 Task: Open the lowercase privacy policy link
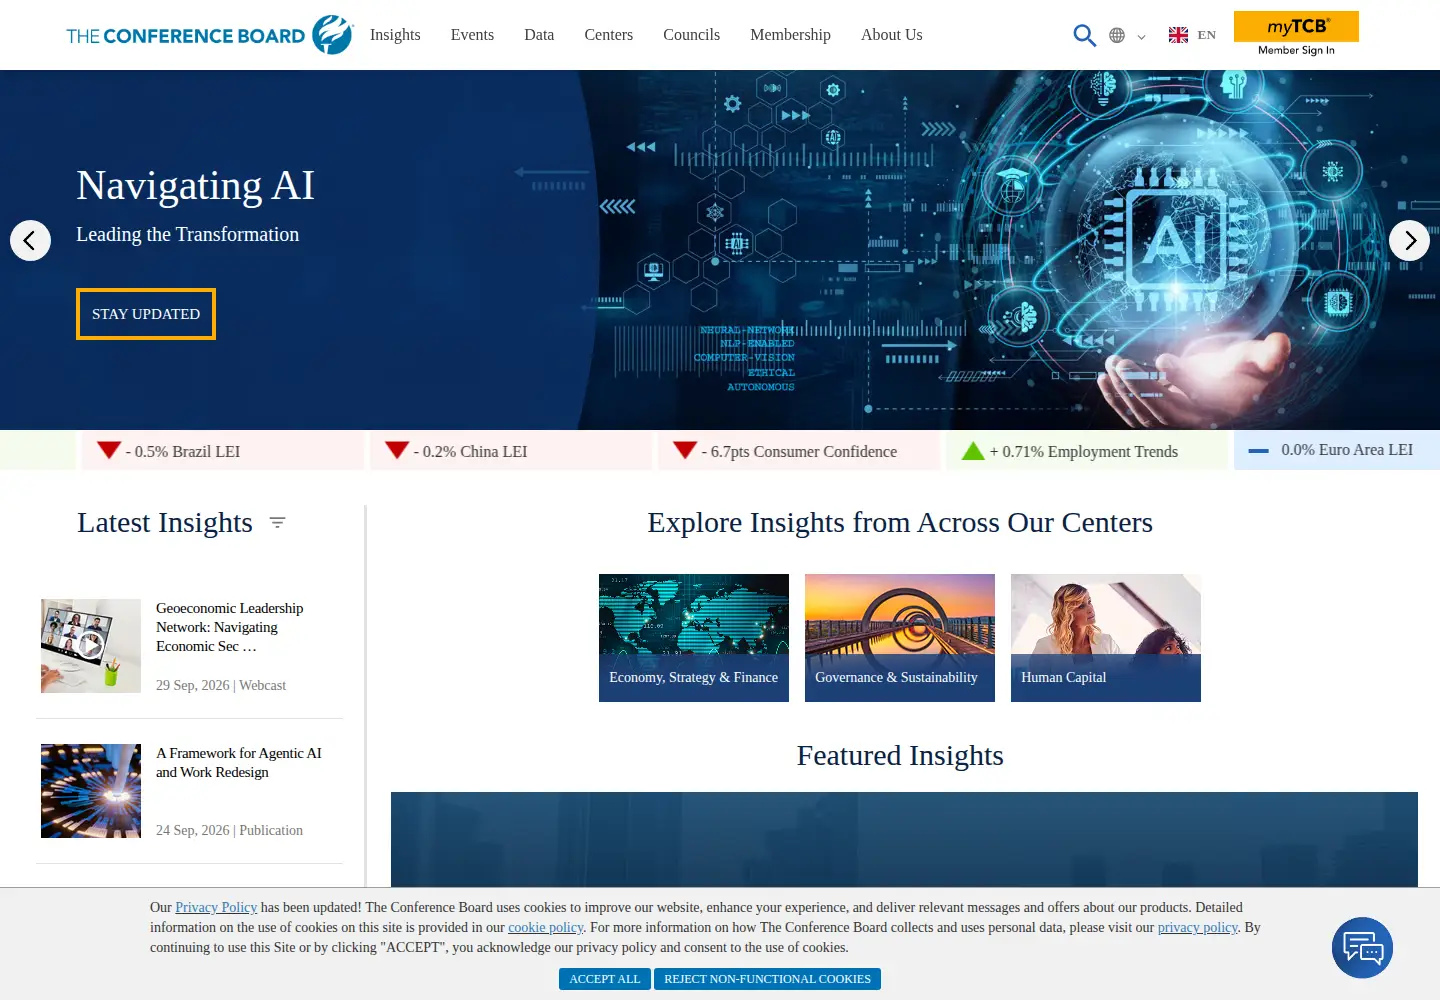pos(1198,927)
